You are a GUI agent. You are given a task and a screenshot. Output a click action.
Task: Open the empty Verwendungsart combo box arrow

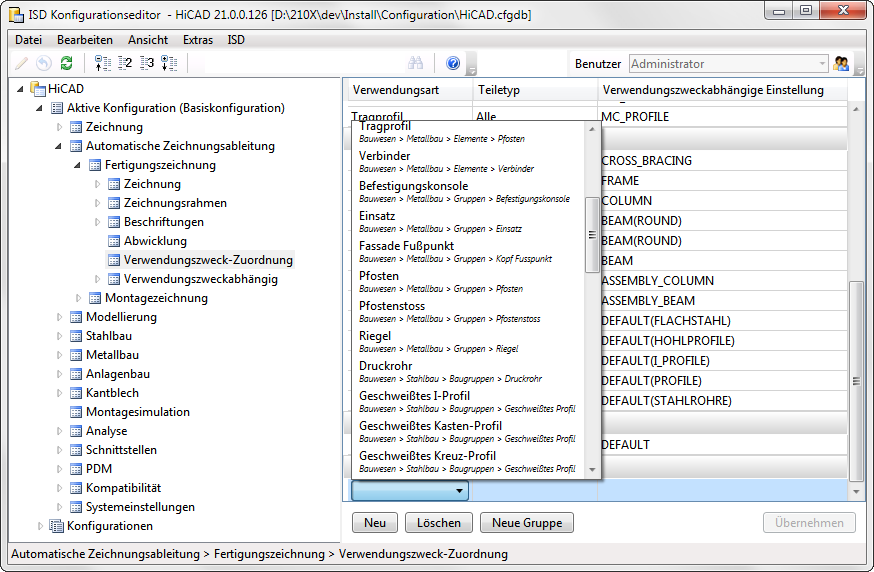[x=459, y=491]
